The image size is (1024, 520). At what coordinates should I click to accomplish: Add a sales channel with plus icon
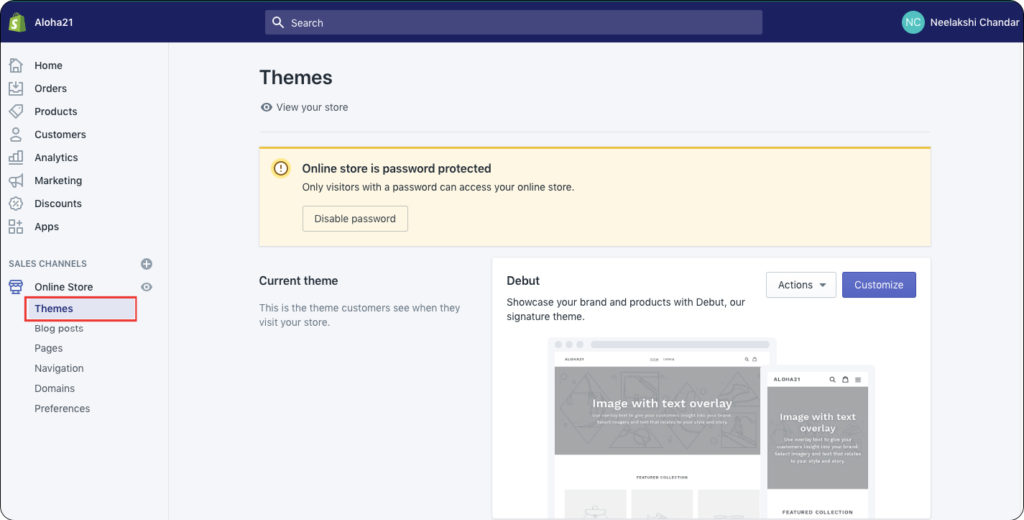(x=146, y=264)
